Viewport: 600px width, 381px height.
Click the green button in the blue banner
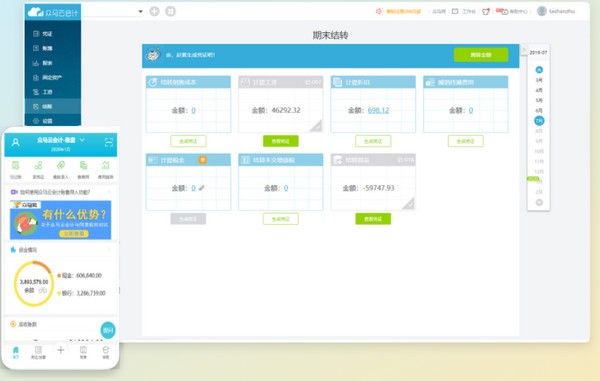tap(481, 55)
